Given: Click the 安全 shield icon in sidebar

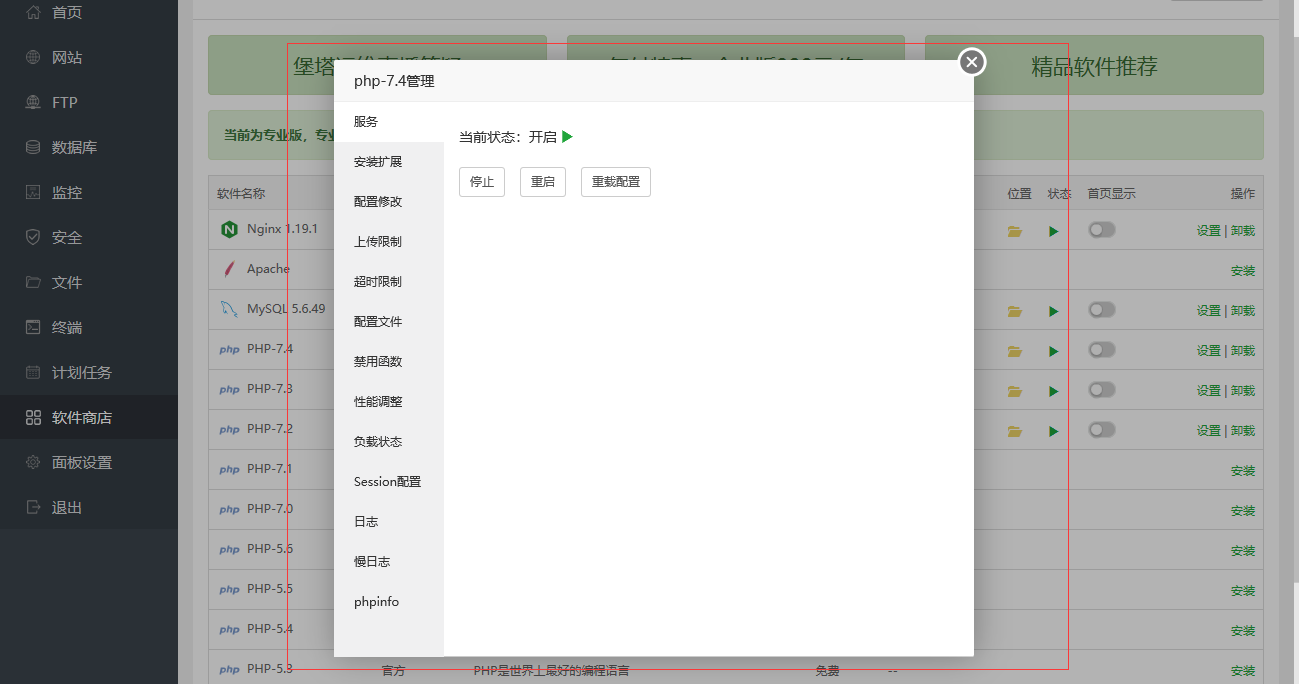Looking at the screenshot, I should [33, 237].
